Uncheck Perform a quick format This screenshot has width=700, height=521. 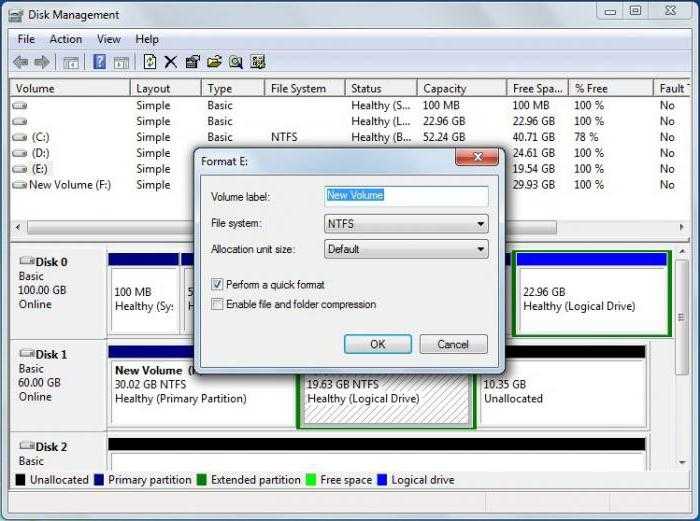[x=217, y=284]
